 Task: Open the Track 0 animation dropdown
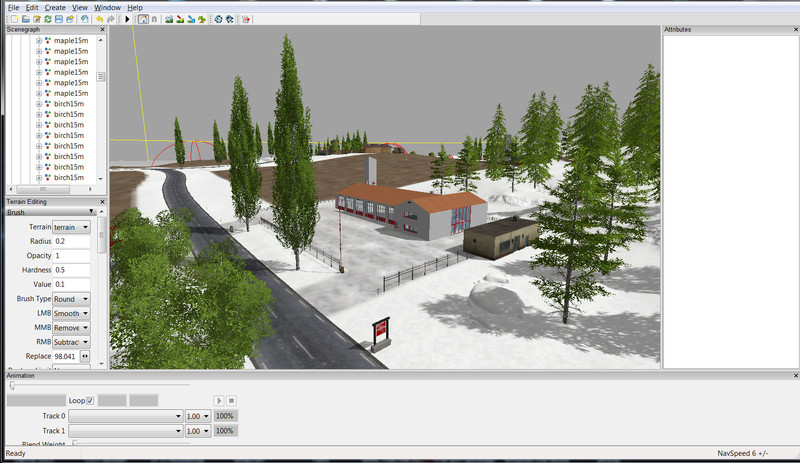(125, 416)
